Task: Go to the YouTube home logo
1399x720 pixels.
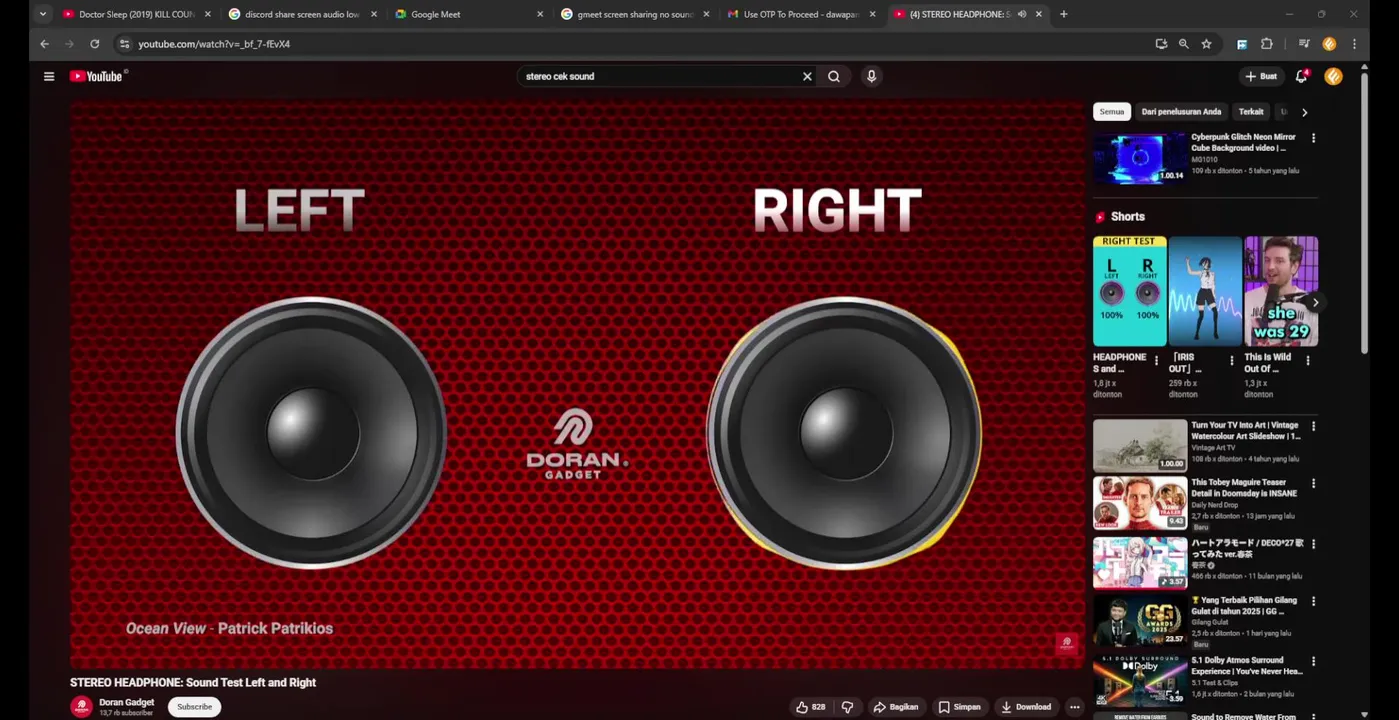Action: pyautogui.click(x=97, y=76)
